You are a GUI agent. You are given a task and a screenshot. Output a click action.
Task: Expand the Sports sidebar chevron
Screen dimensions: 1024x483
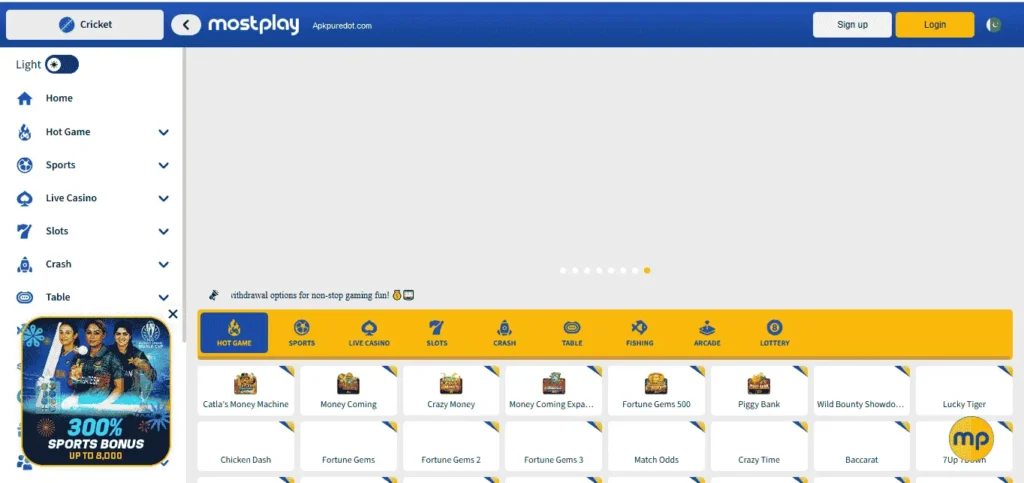pyautogui.click(x=163, y=165)
